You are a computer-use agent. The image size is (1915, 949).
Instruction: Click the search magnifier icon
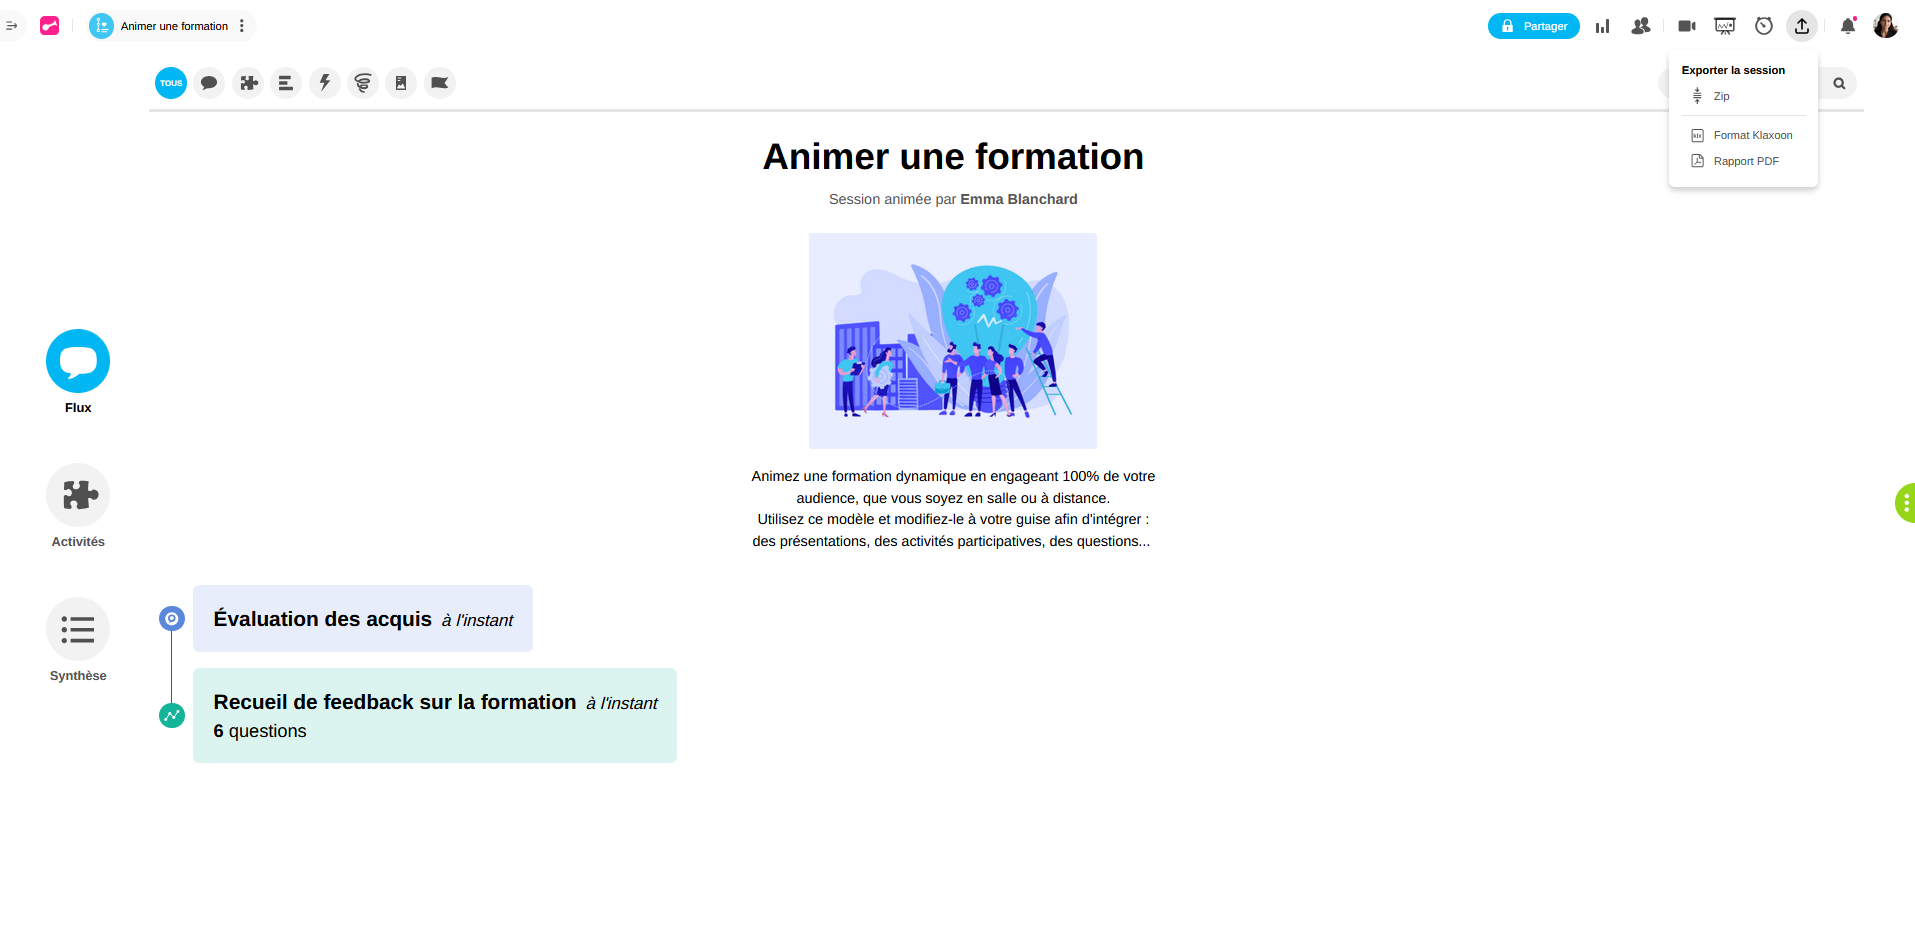1839,84
